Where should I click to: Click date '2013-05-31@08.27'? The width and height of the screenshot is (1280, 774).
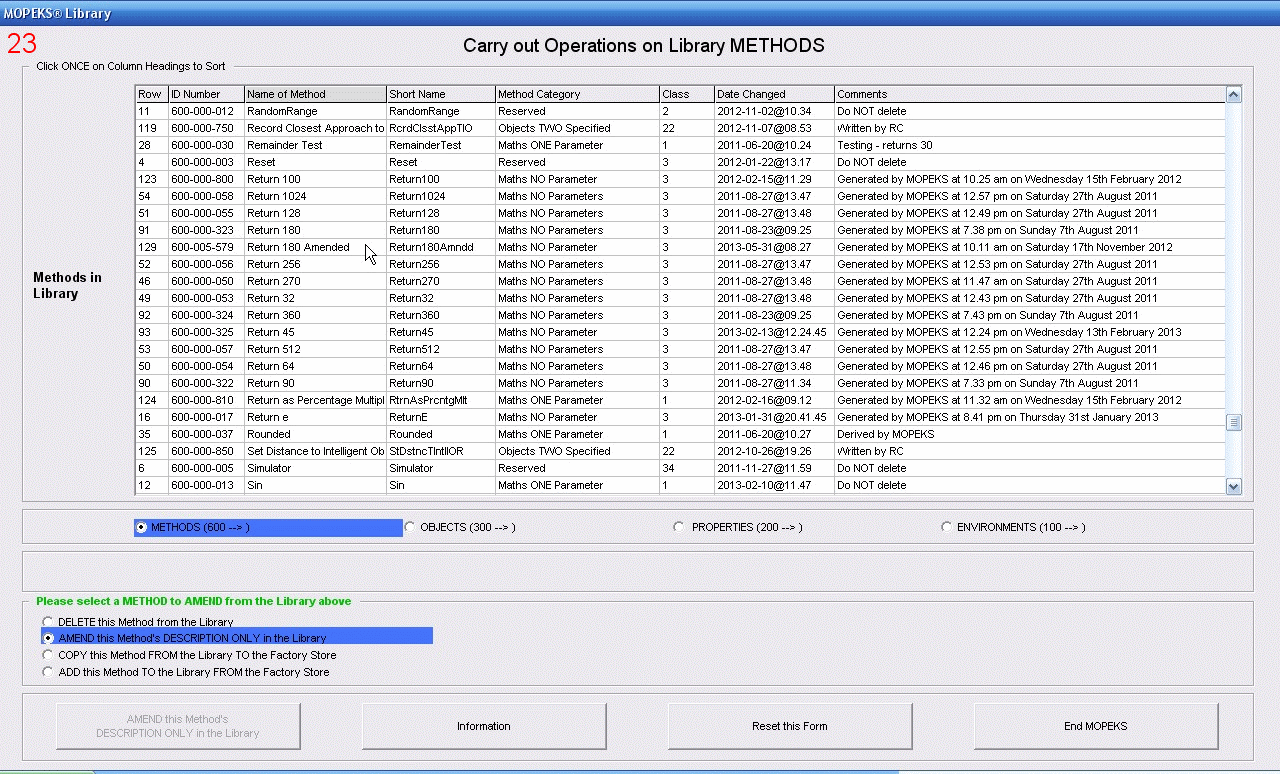pyautogui.click(x=764, y=247)
